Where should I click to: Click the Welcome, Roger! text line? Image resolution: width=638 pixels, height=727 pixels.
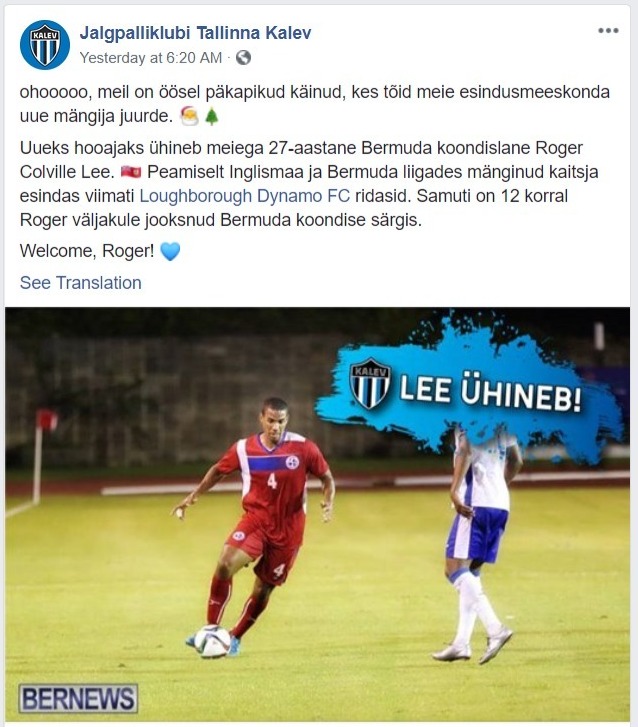[x=87, y=251]
